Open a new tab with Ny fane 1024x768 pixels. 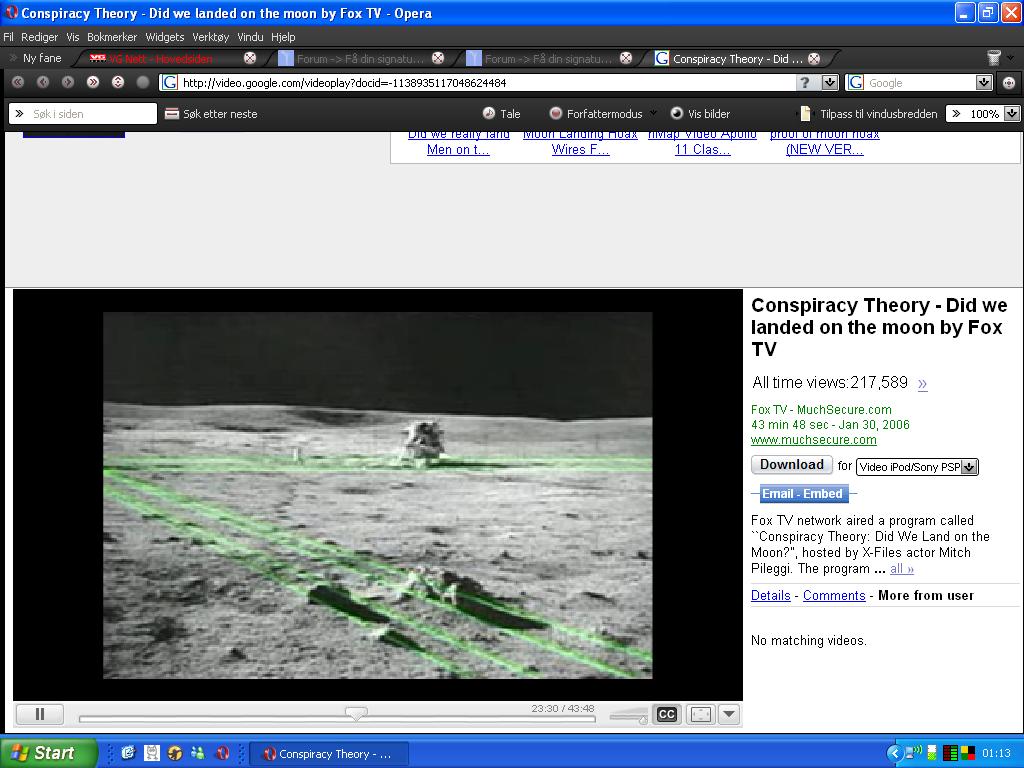(37, 58)
